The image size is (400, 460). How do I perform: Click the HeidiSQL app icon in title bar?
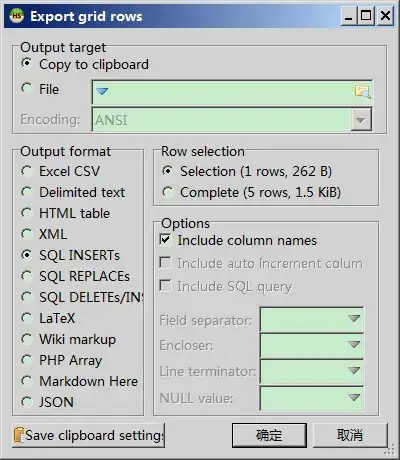coord(16,16)
